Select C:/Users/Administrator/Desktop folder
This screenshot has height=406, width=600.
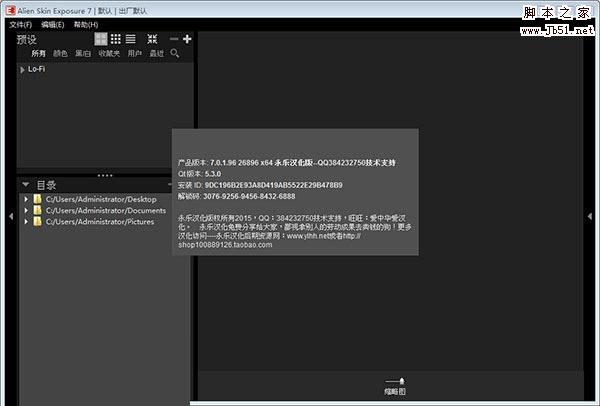tap(101, 199)
